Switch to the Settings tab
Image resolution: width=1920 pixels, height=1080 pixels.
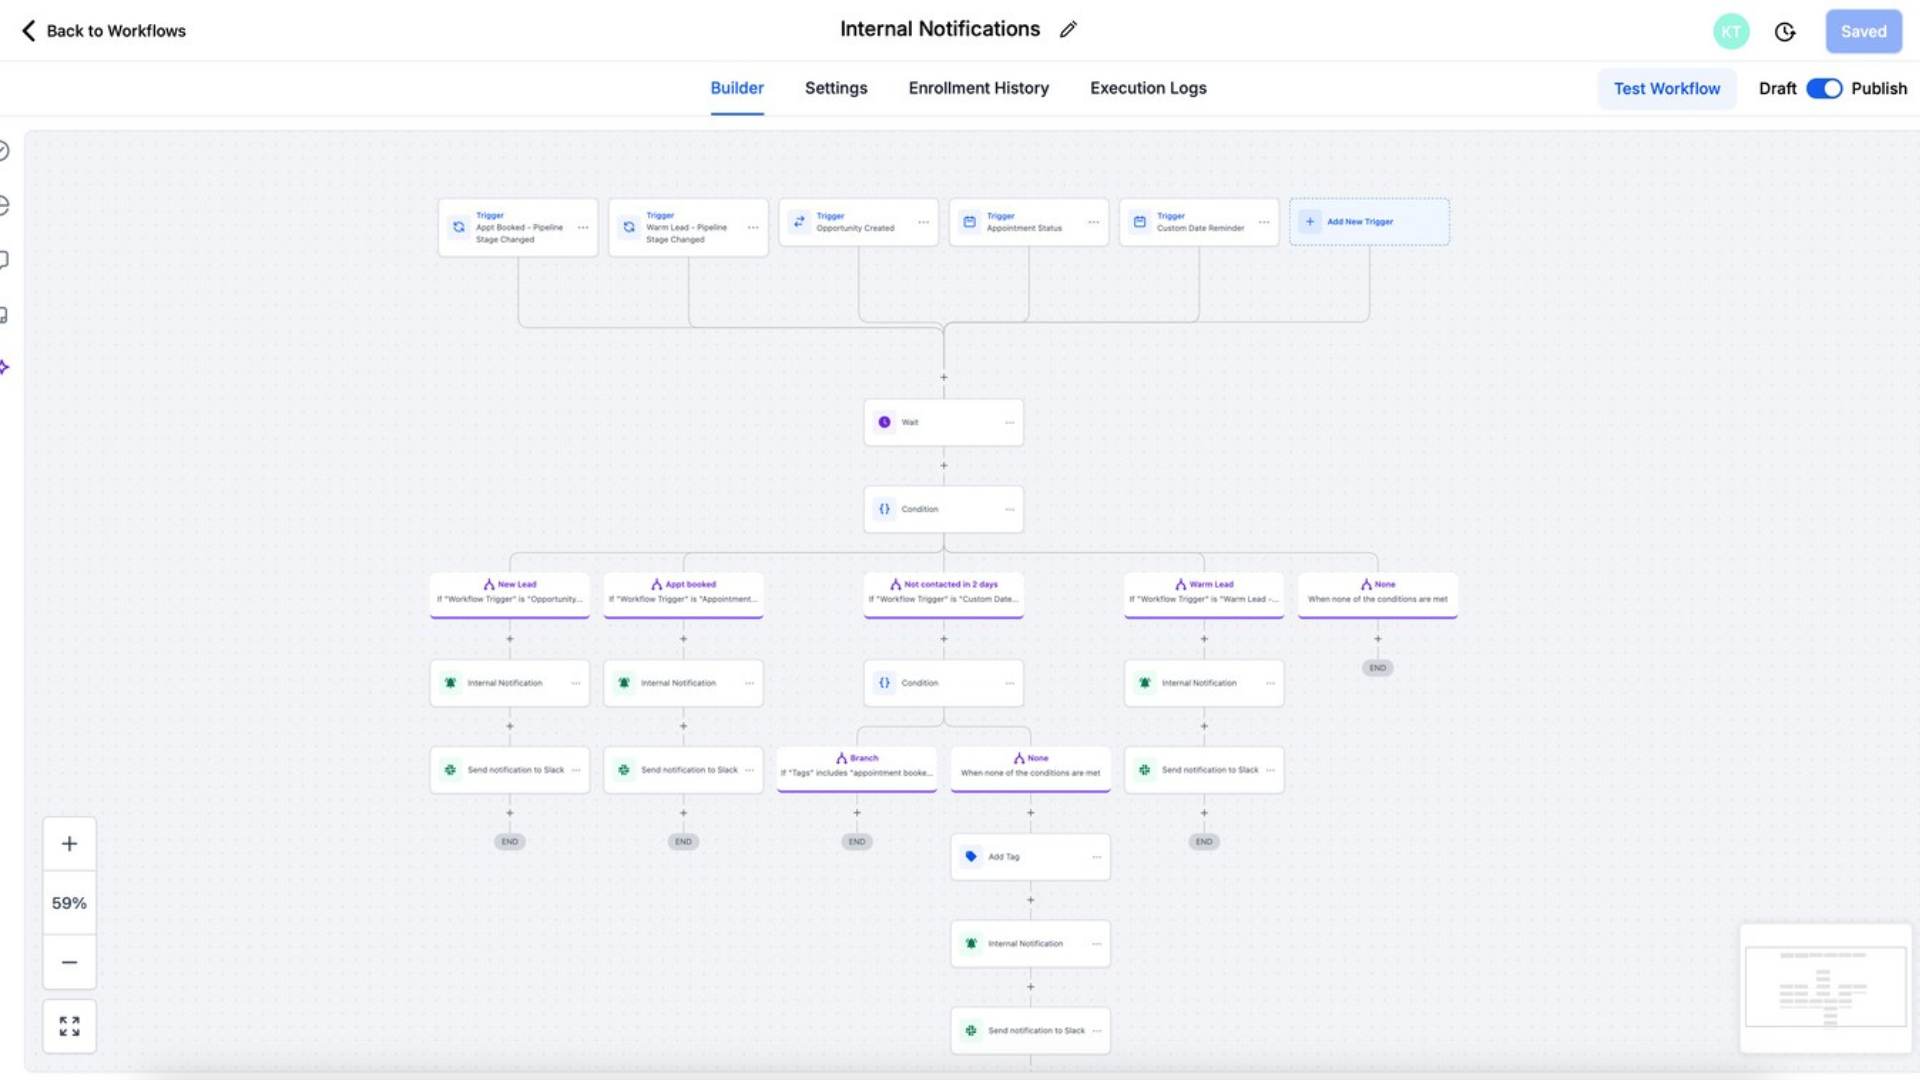tap(836, 88)
